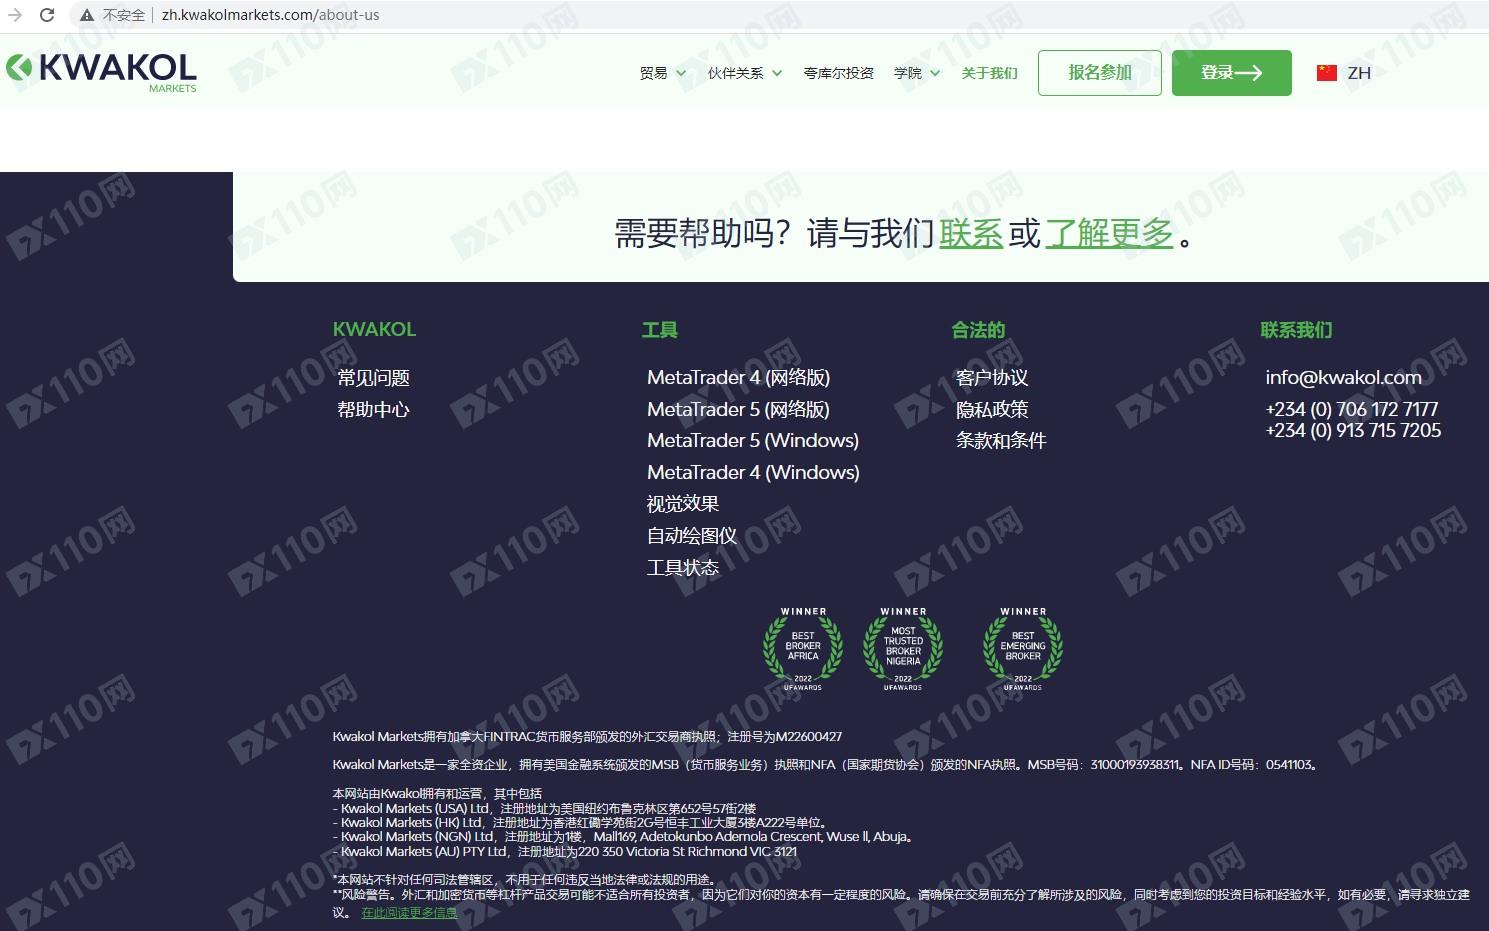This screenshot has width=1489, height=931.
Task: Open the 关于我们 nav item
Action: pyautogui.click(x=989, y=73)
